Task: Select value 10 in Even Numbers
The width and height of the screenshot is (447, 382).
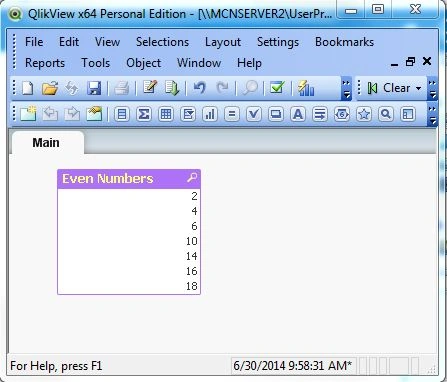Action: click(129, 241)
